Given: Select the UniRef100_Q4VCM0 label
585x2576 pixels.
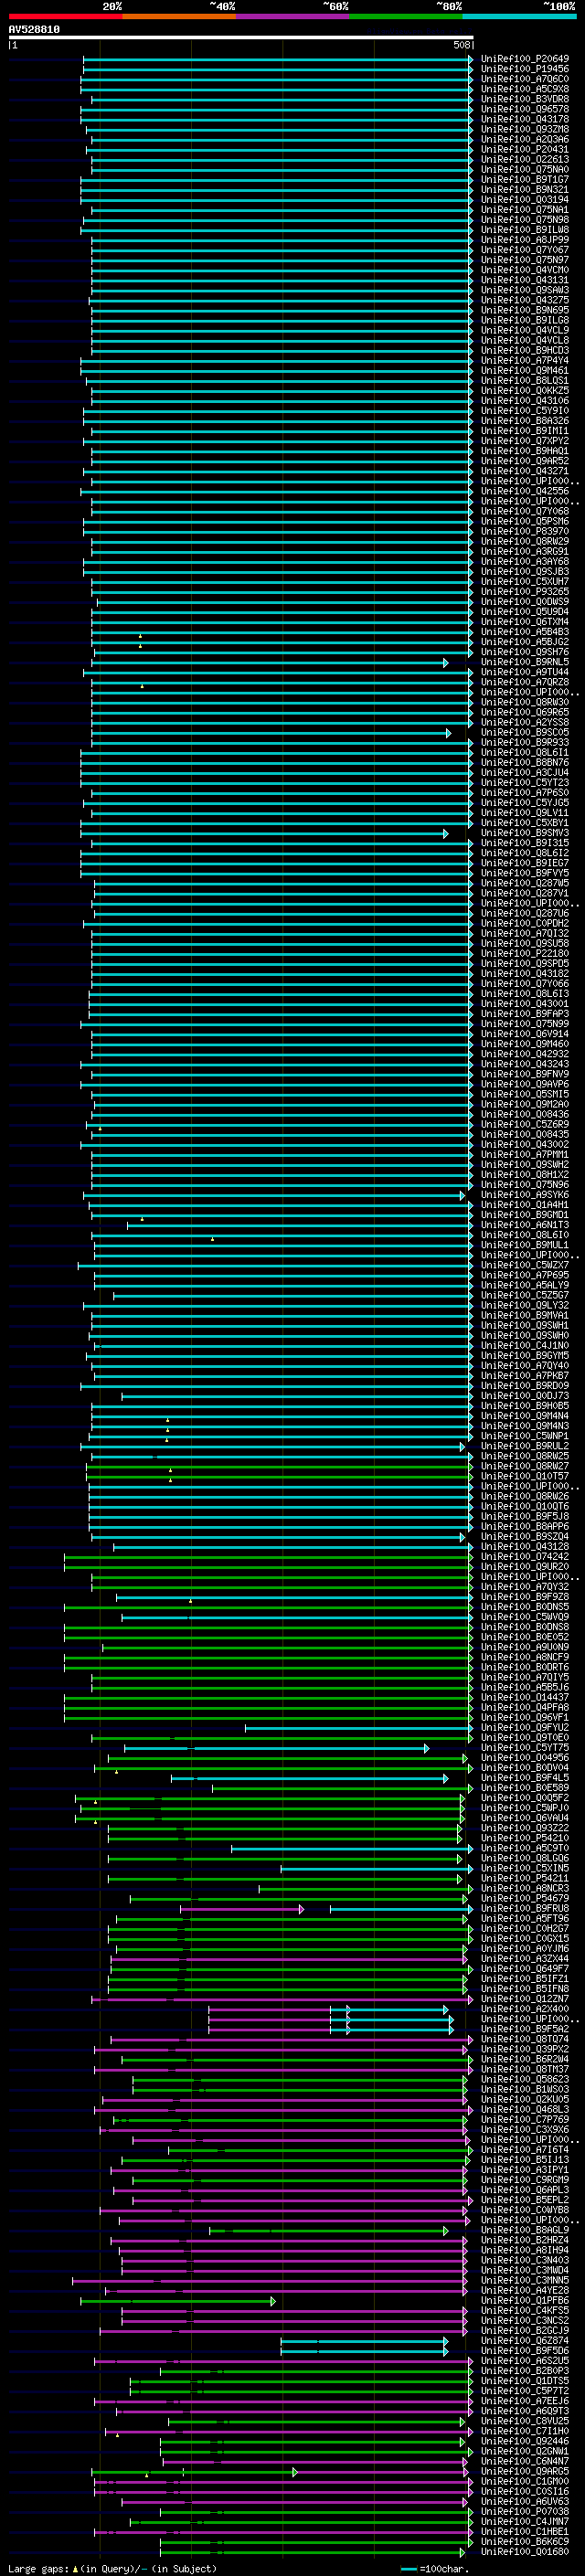Looking at the screenshot, I should click(x=525, y=270).
